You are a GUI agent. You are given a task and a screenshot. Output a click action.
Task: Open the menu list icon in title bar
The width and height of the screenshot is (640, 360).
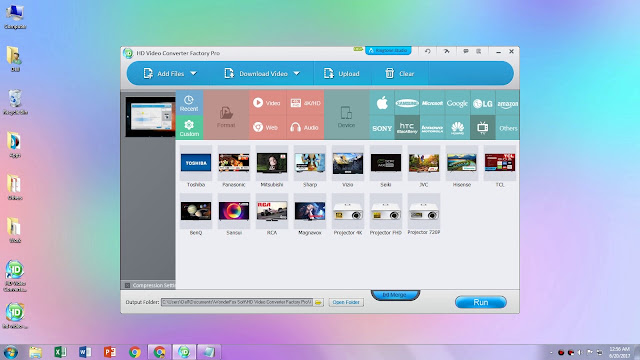(x=478, y=51)
